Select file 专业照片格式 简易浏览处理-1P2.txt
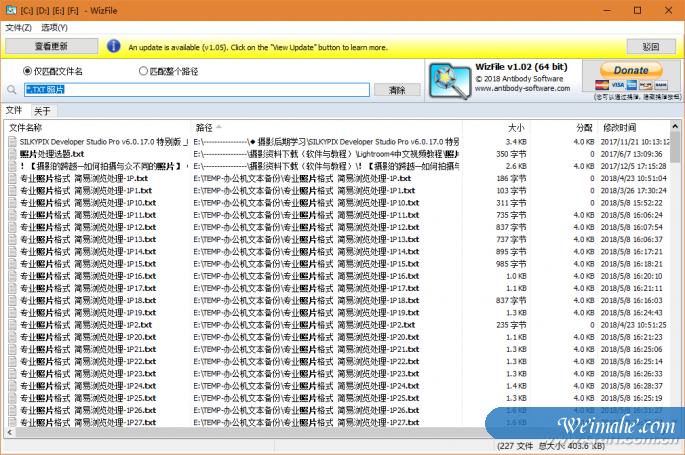Image resolution: width=685 pixels, height=455 pixels. (x=86, y=325)
